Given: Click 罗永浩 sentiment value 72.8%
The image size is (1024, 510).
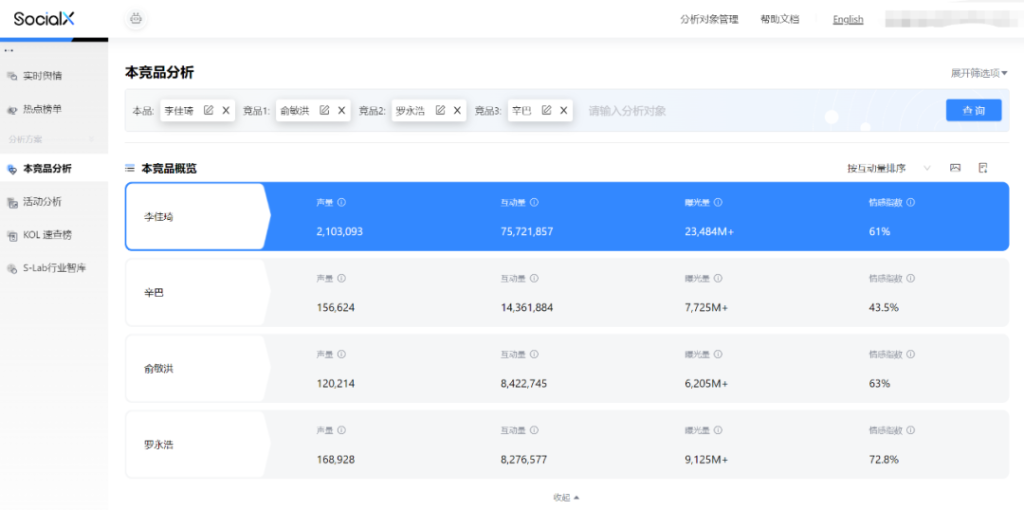Looking at the screenshot, I should click(884, 459).
